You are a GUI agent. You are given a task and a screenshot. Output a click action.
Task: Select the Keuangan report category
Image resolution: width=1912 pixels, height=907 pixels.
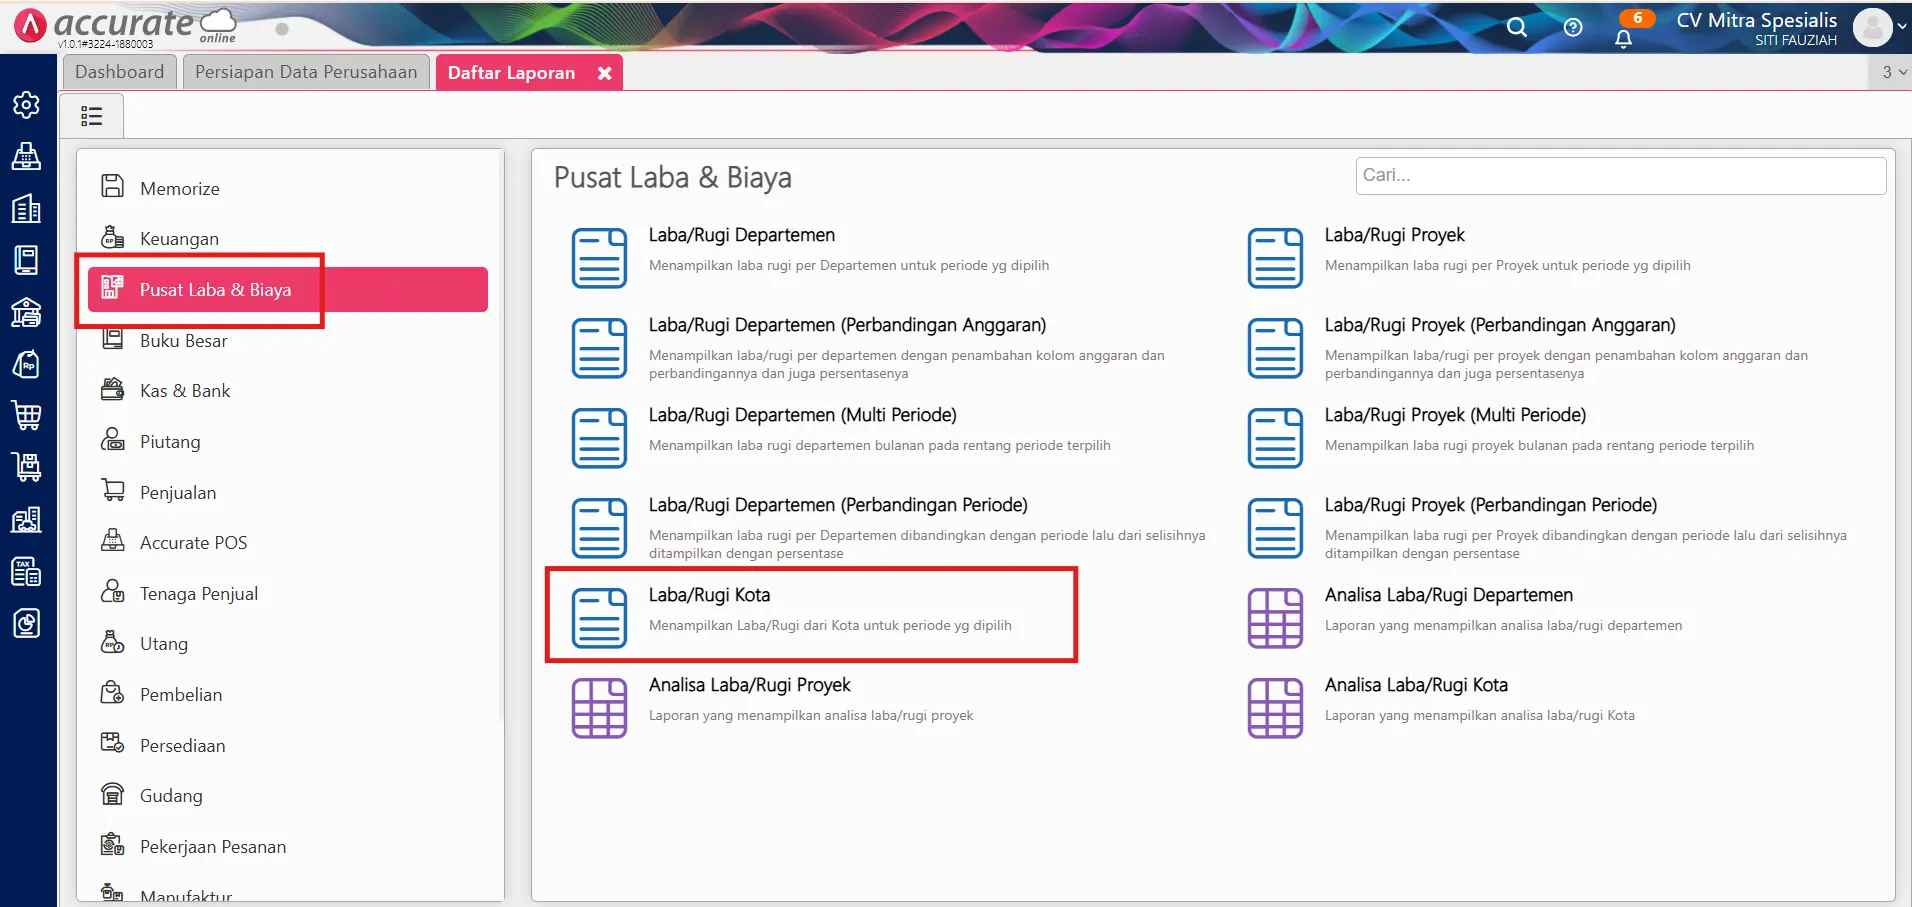pyautogui.click(x=179, y=239)
